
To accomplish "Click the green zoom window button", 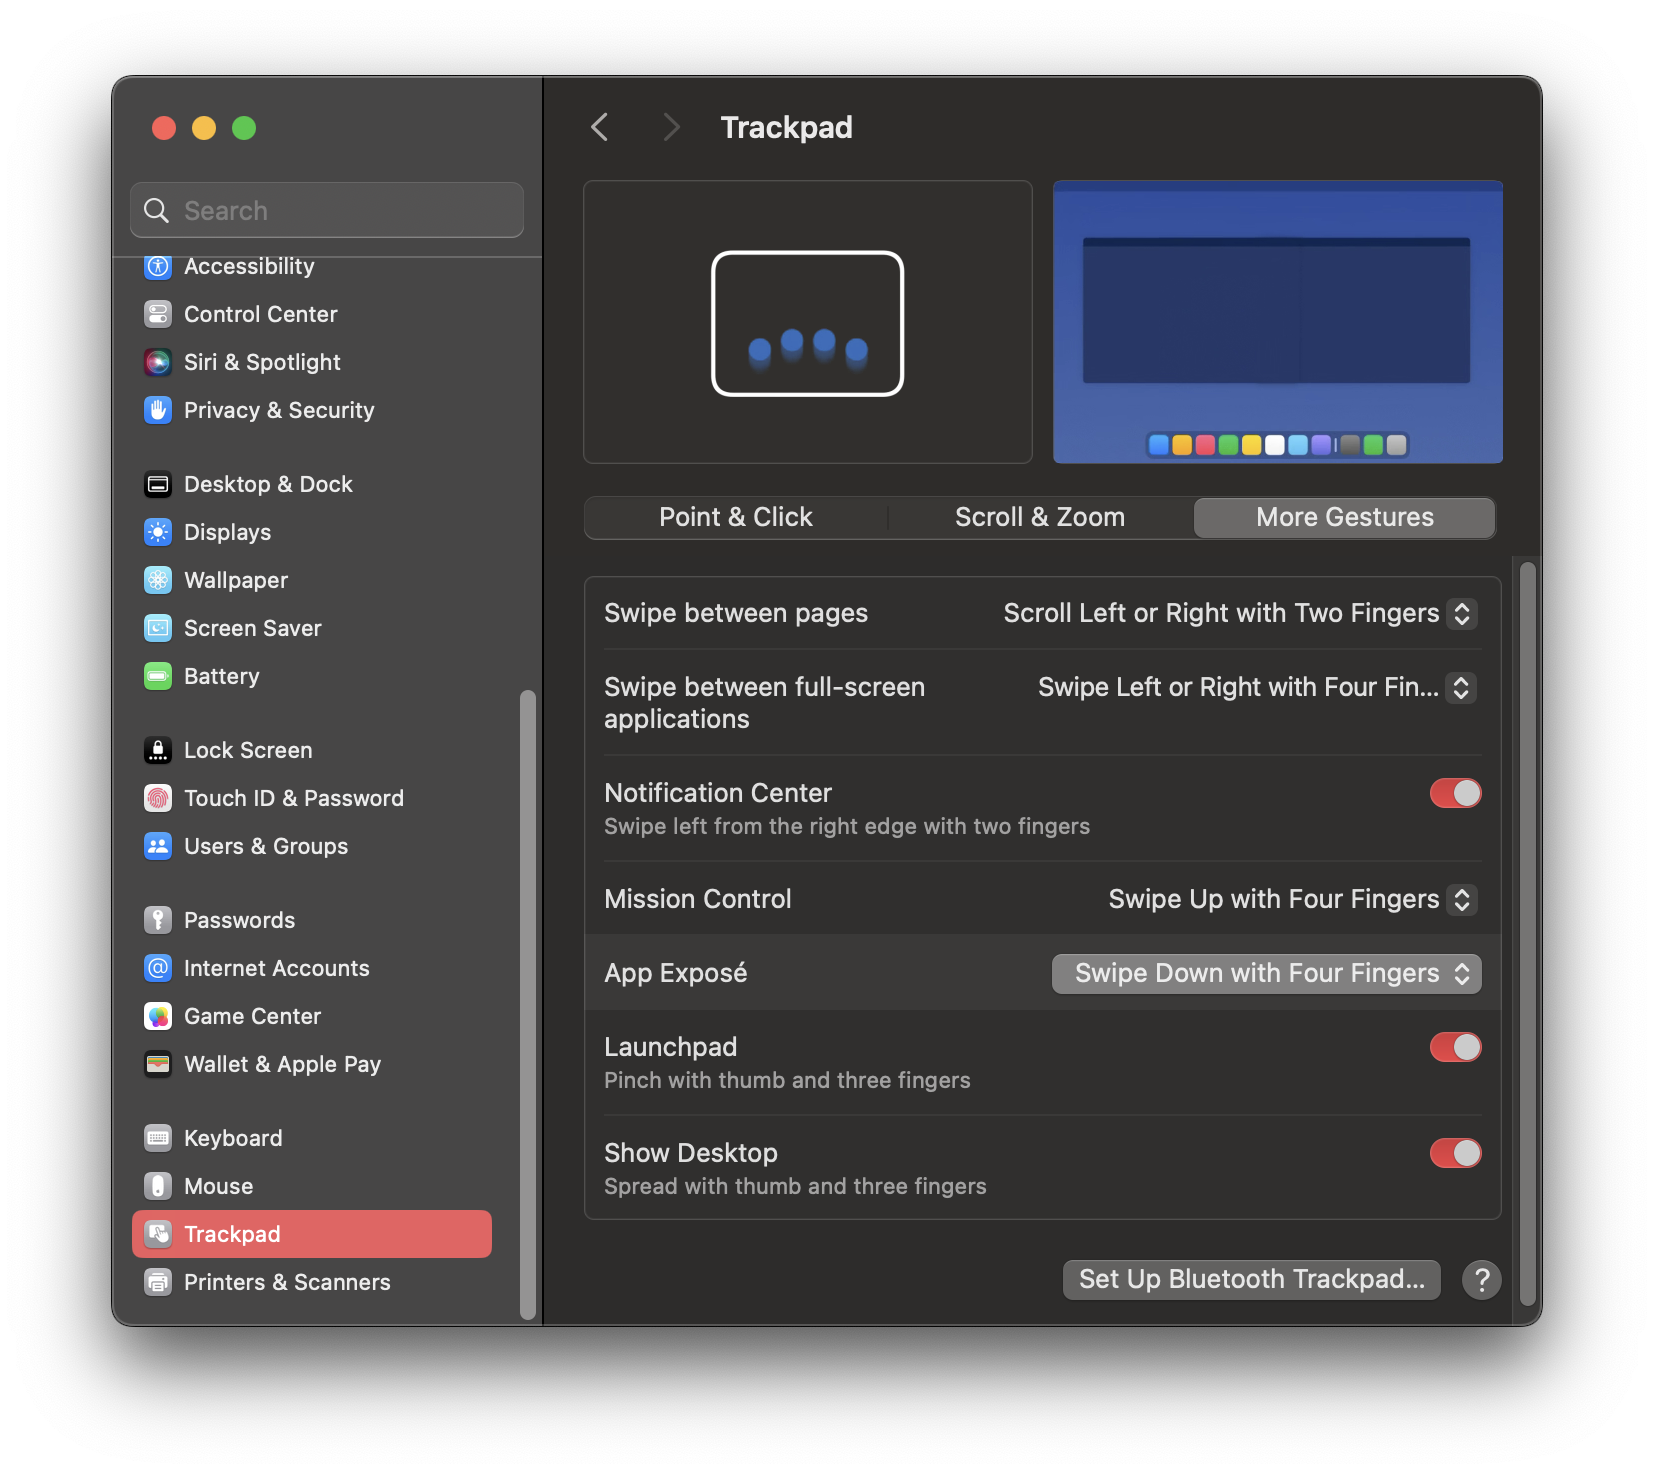I will coord(244,128).
